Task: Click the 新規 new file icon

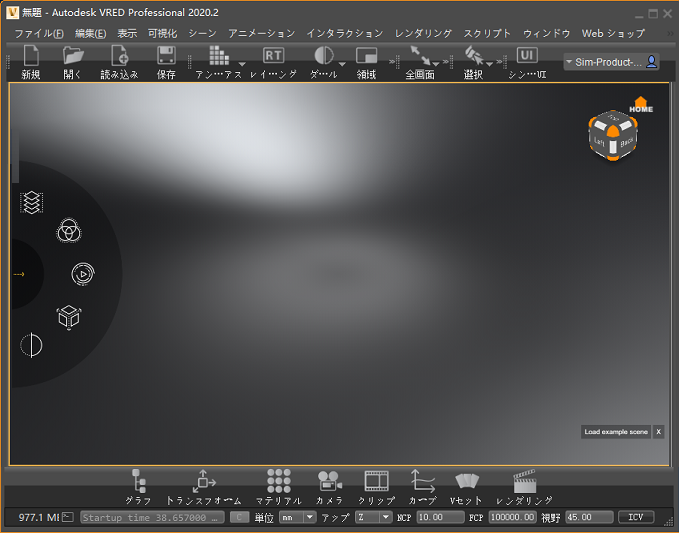Action: tap(31, 56)
